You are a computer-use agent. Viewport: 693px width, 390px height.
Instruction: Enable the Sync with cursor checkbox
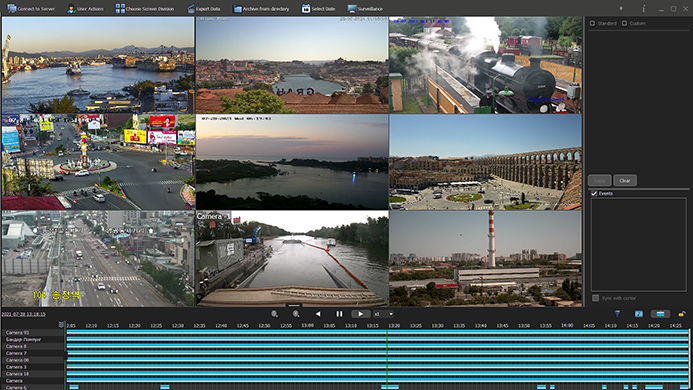[x=595, y=298]
